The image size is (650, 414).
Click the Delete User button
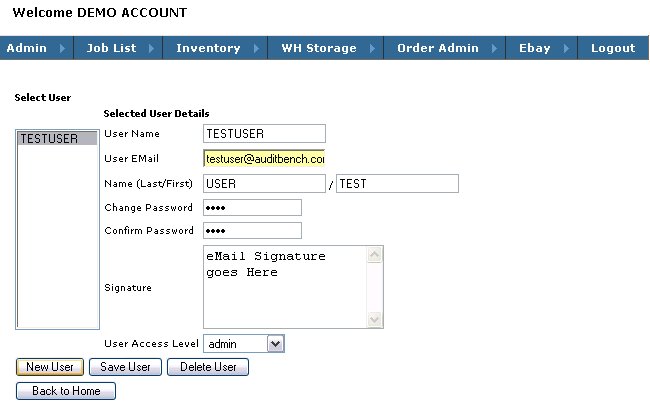tap(208, 367)
